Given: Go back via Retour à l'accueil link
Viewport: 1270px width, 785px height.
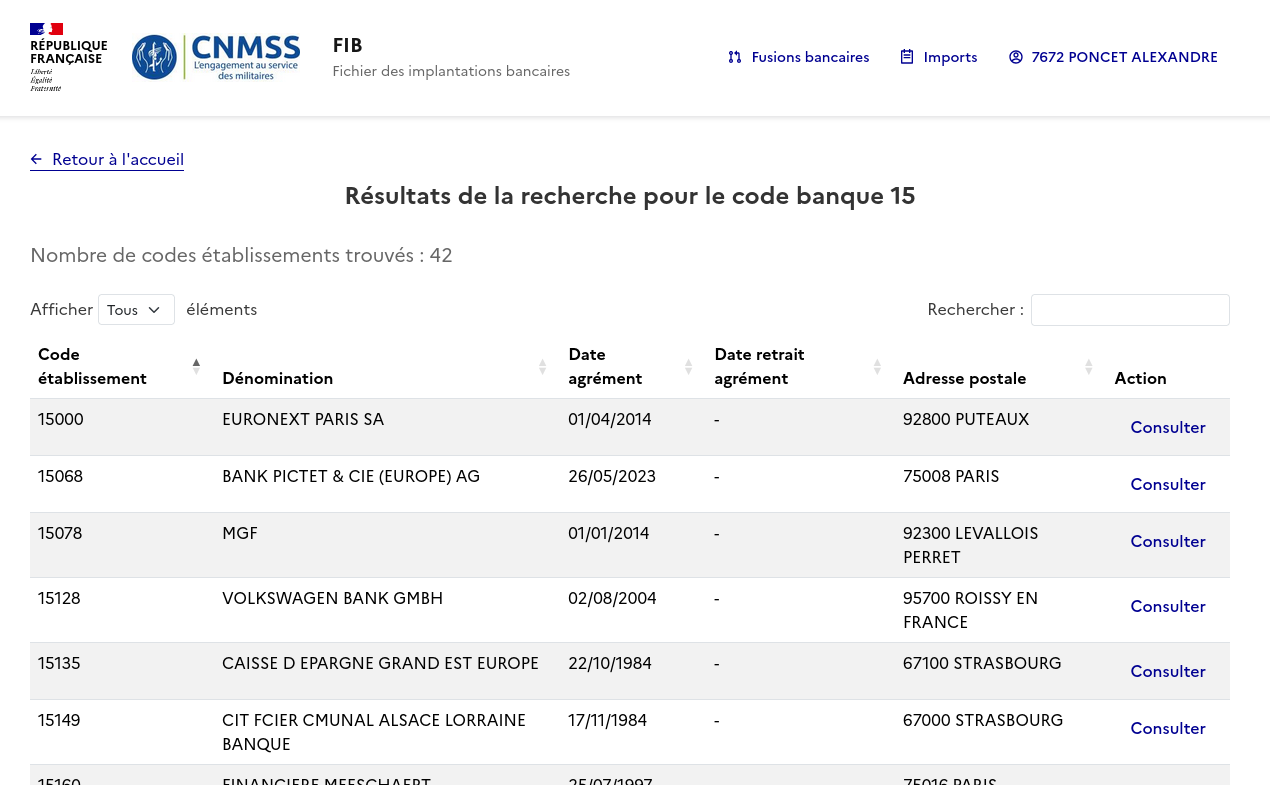Looking at the screenshot, I should click(107, 159).
